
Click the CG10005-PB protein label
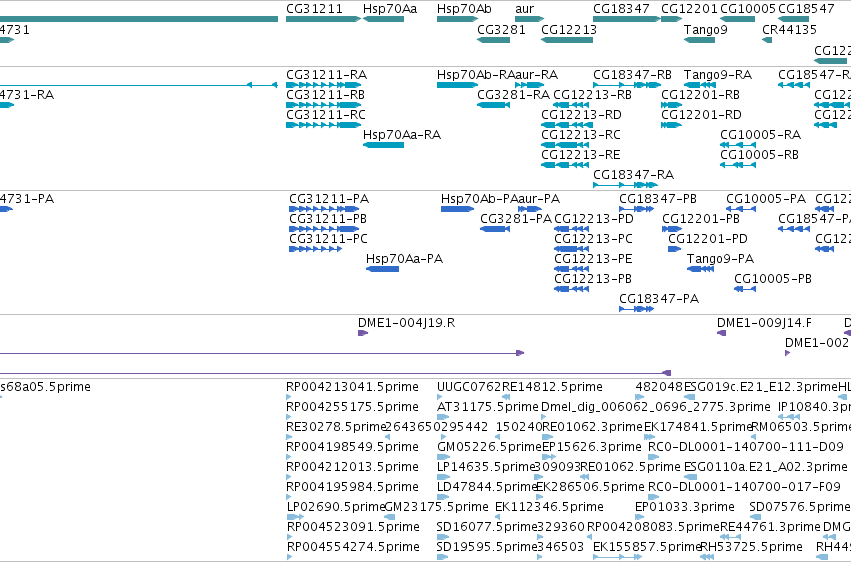pos(773,279)
